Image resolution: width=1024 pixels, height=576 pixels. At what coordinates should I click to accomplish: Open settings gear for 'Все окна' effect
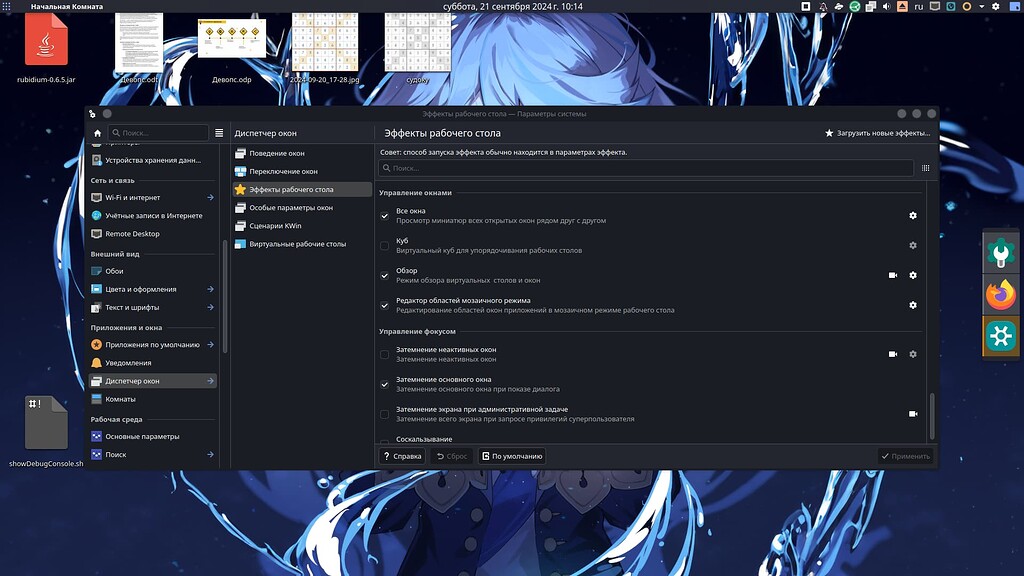pyautogui.click(x=912, y=216)
